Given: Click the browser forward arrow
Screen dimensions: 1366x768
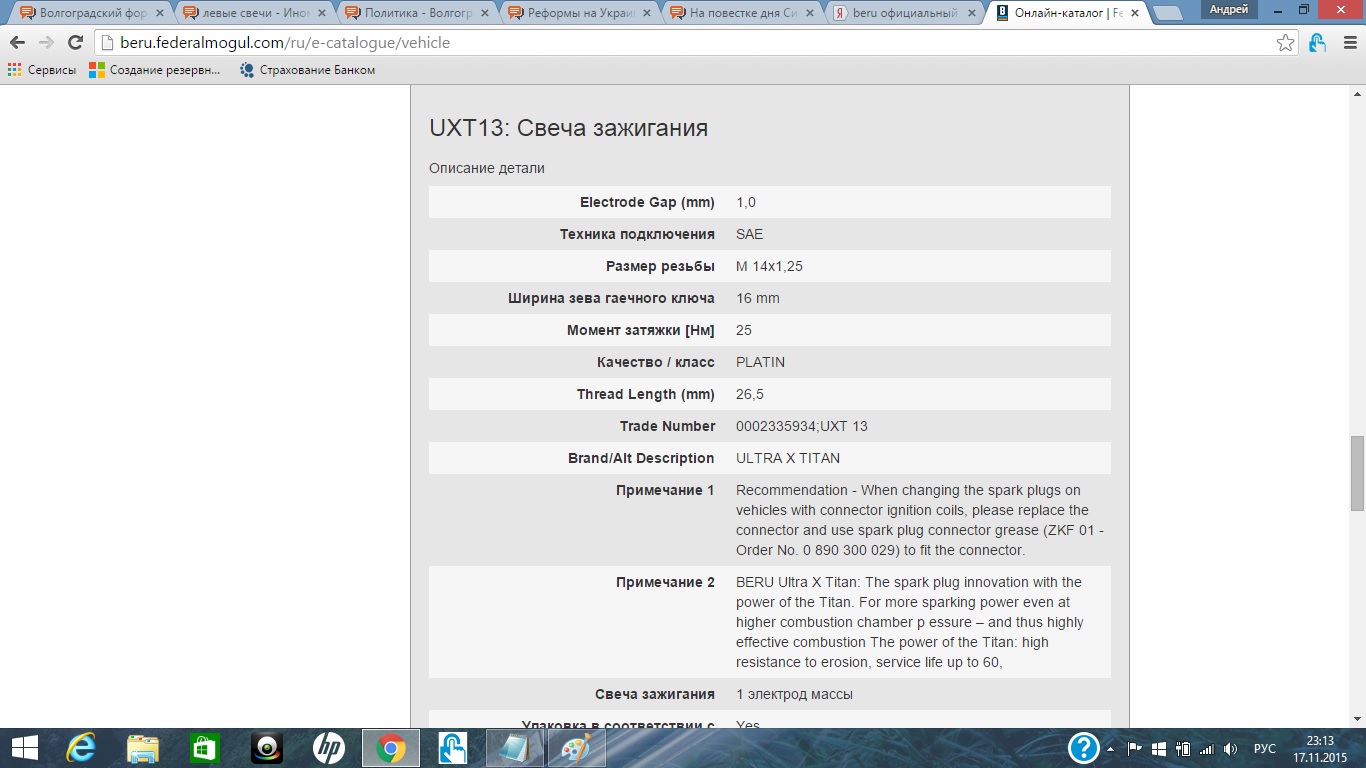Looking at the screenshot, I should 46,43.
